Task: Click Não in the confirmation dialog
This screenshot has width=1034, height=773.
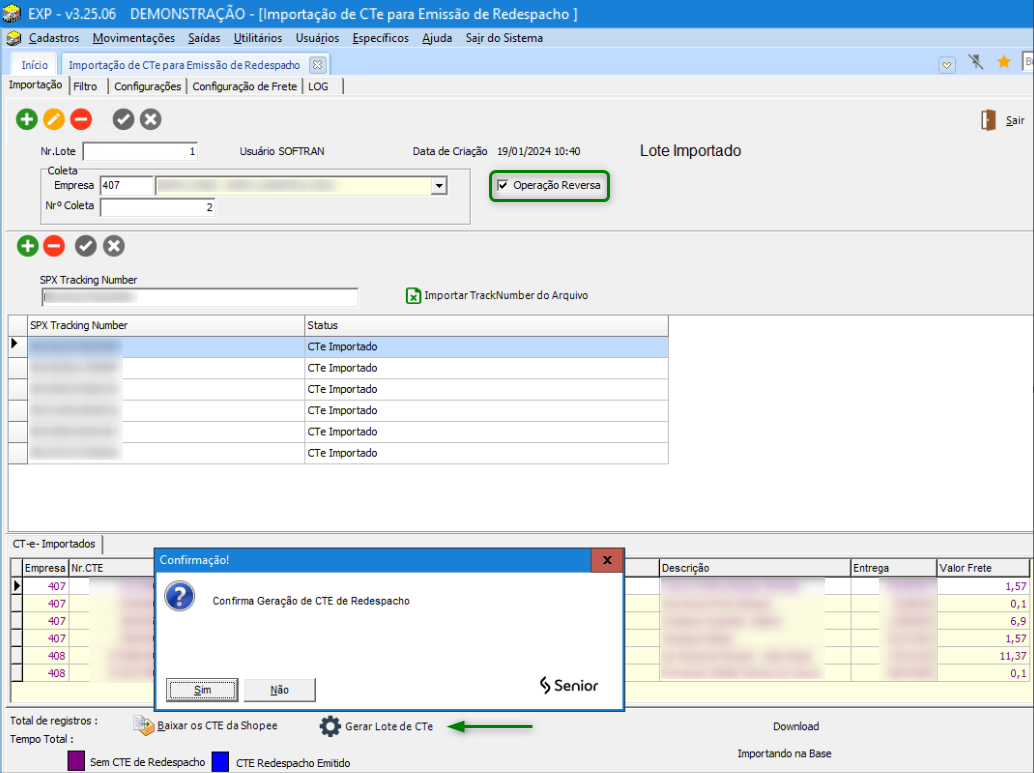Action: 280,689
